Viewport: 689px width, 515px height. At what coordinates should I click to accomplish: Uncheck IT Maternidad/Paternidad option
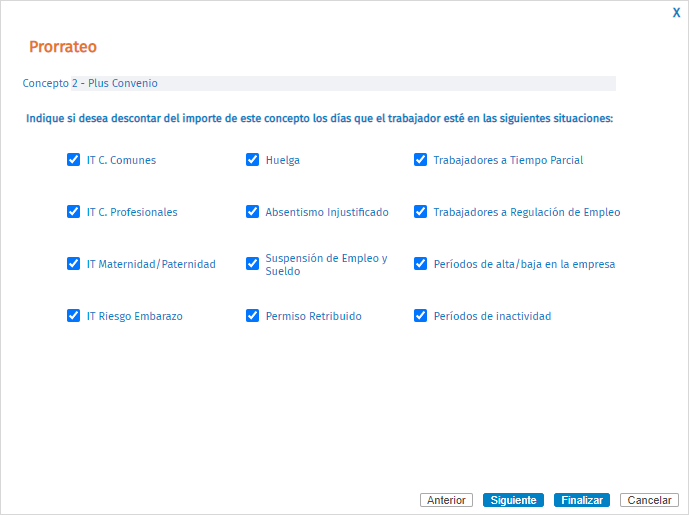click(73, 264)
